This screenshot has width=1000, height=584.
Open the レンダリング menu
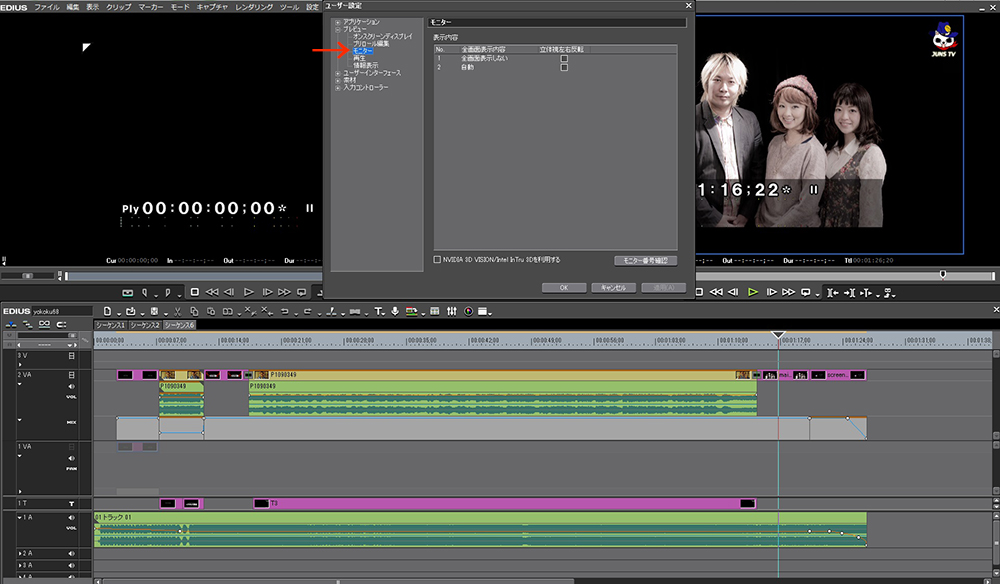point(254,7)
